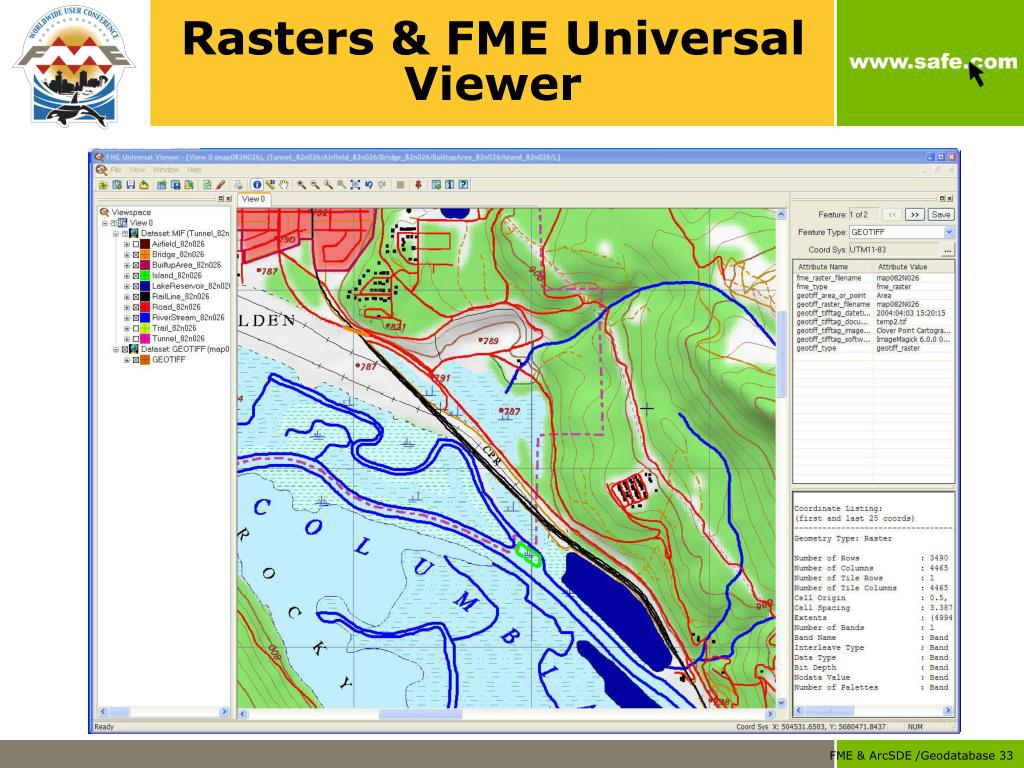The image size is (1024, 768).
Task: Click the Coord Sys ellipsis button
Action: click(948, 249)
